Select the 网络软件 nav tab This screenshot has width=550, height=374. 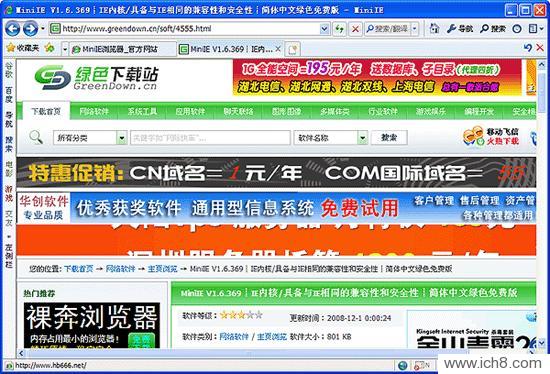[94, 112]
